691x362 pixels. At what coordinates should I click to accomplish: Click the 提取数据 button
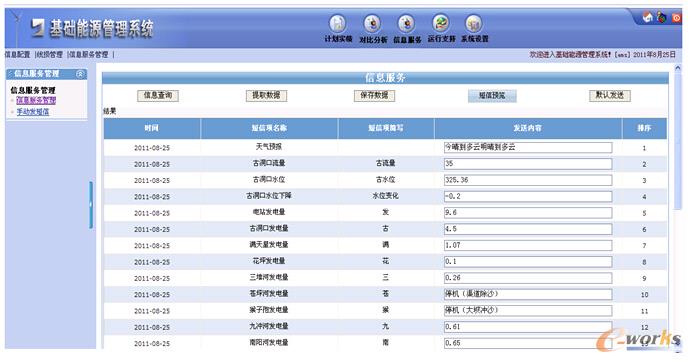tap(266, 95)
